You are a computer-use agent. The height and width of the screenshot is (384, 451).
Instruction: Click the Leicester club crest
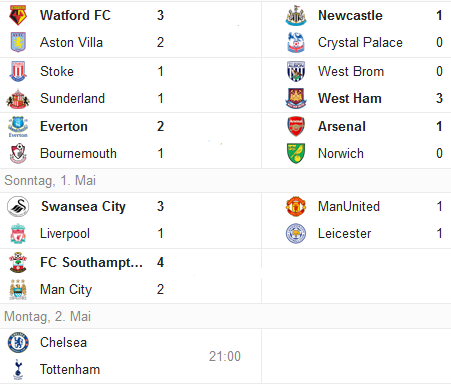pyautogui.click(x=296, y=233)
